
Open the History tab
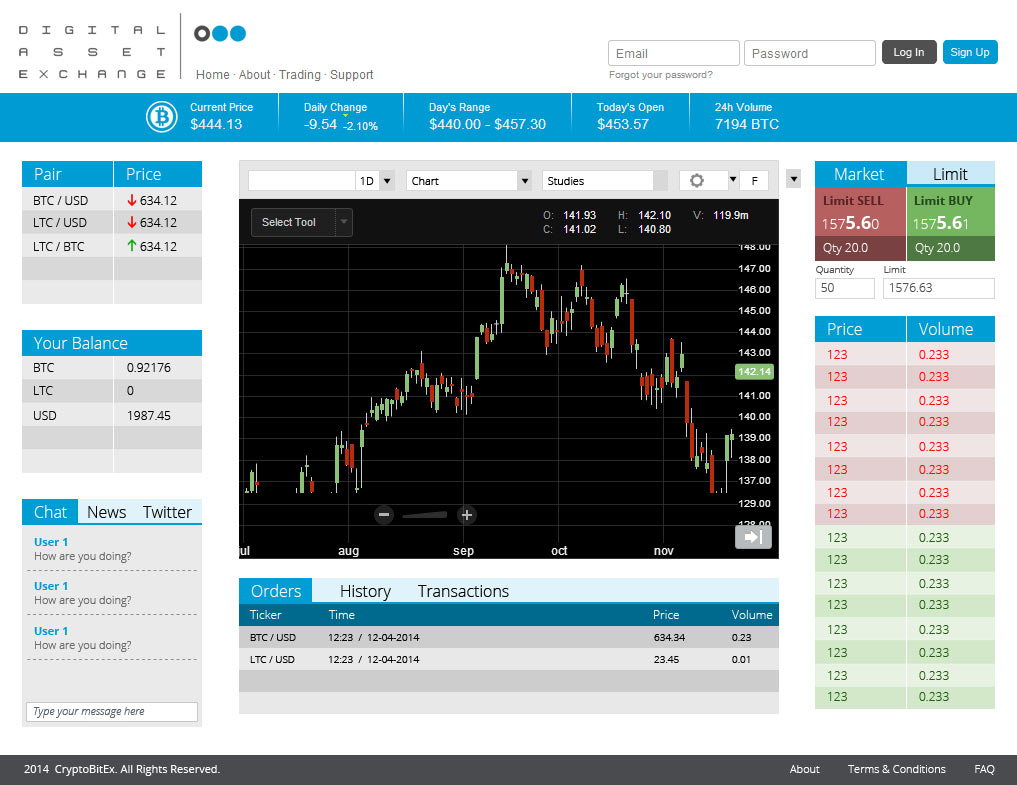364,591
